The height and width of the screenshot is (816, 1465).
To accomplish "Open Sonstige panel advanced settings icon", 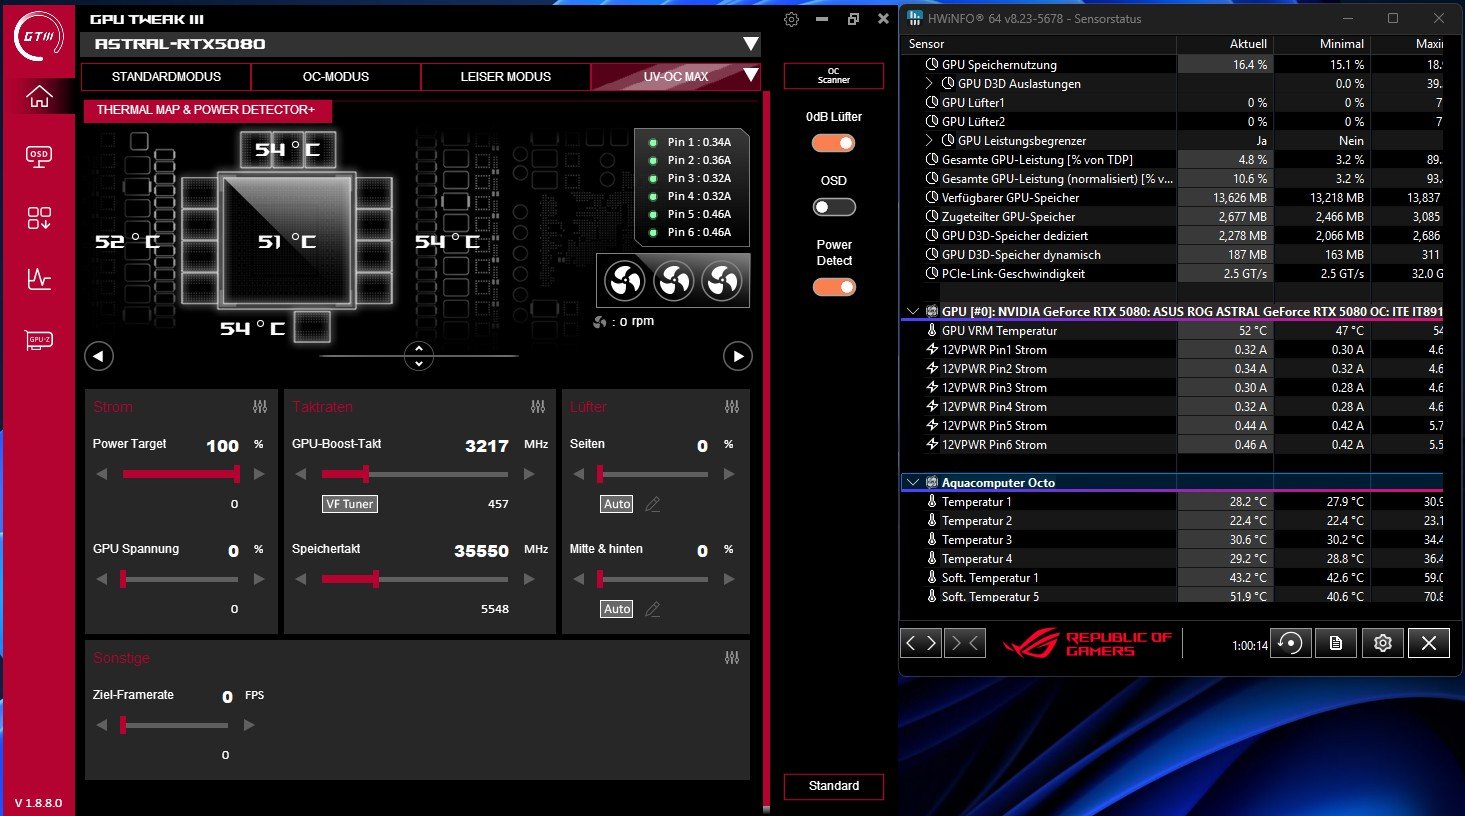I will point(732,658).
